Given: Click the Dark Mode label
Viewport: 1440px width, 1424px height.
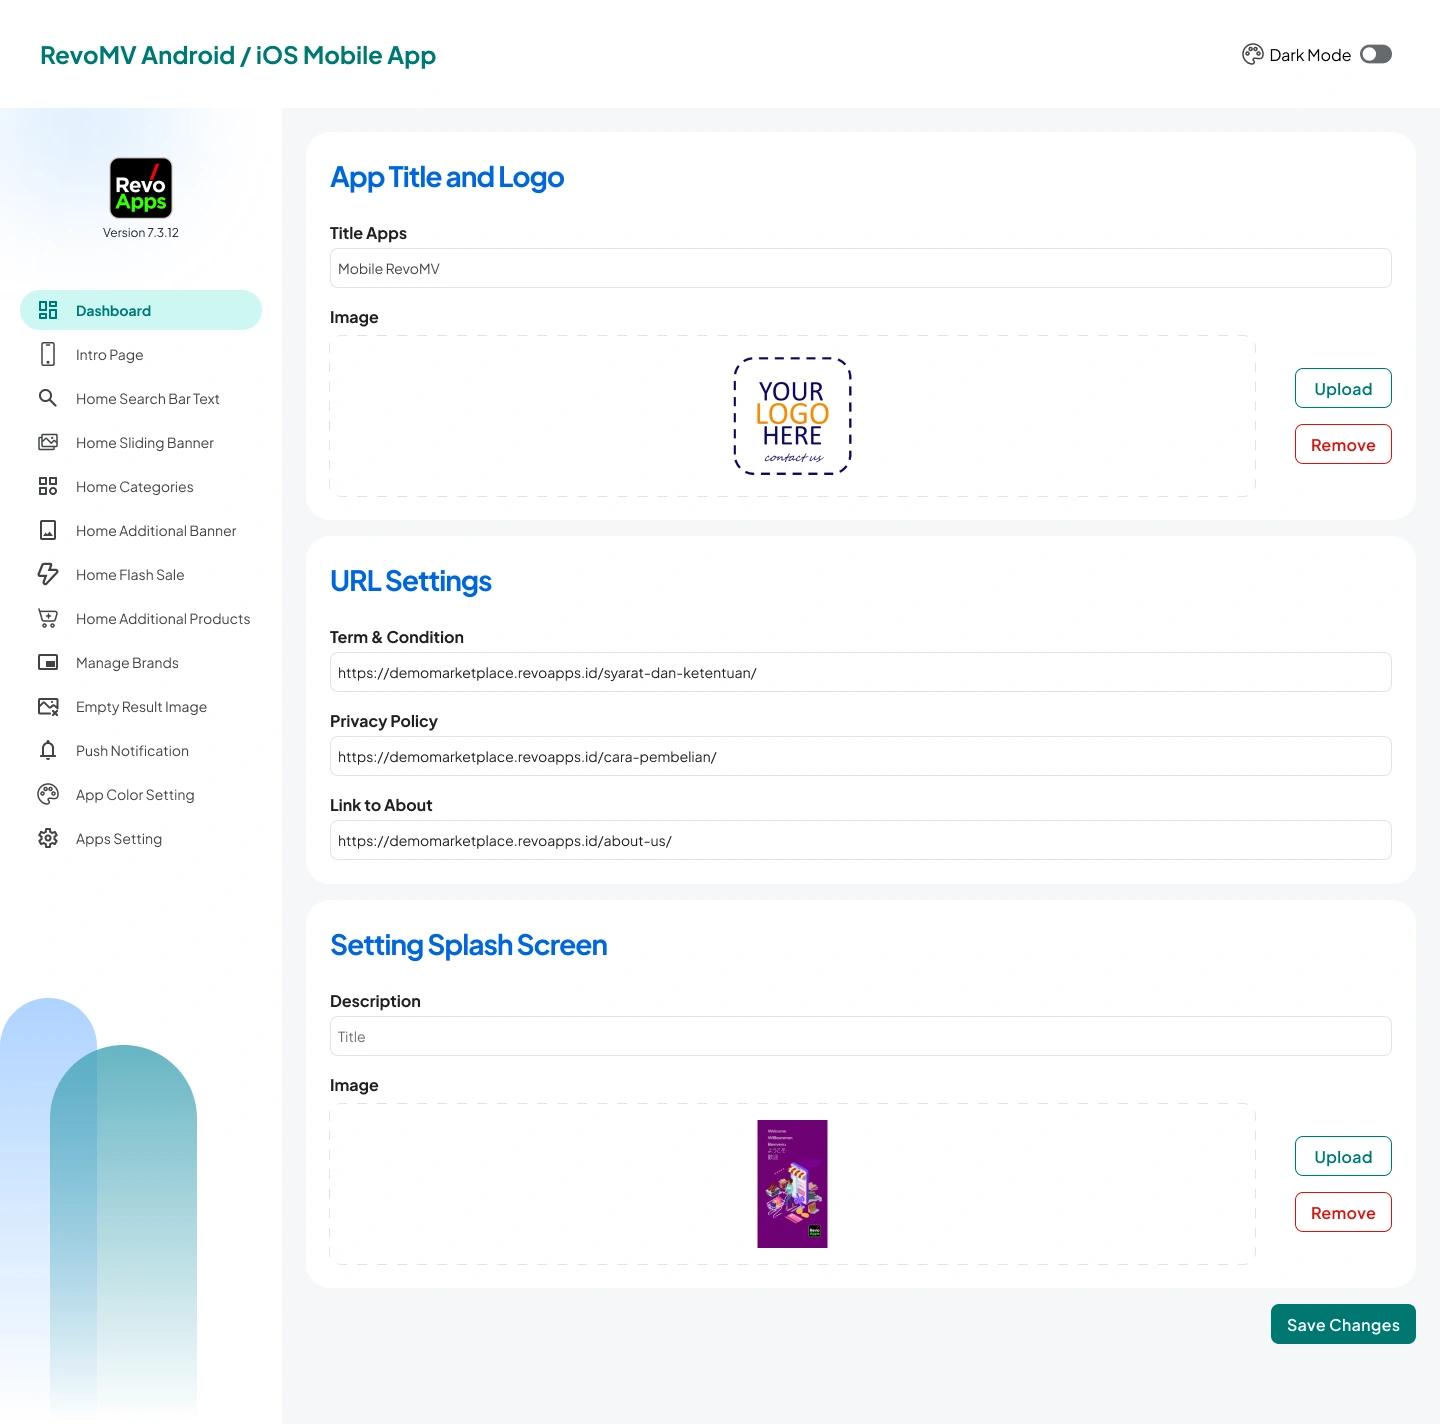Looking at the screenshot, I should click(1310, 55).
